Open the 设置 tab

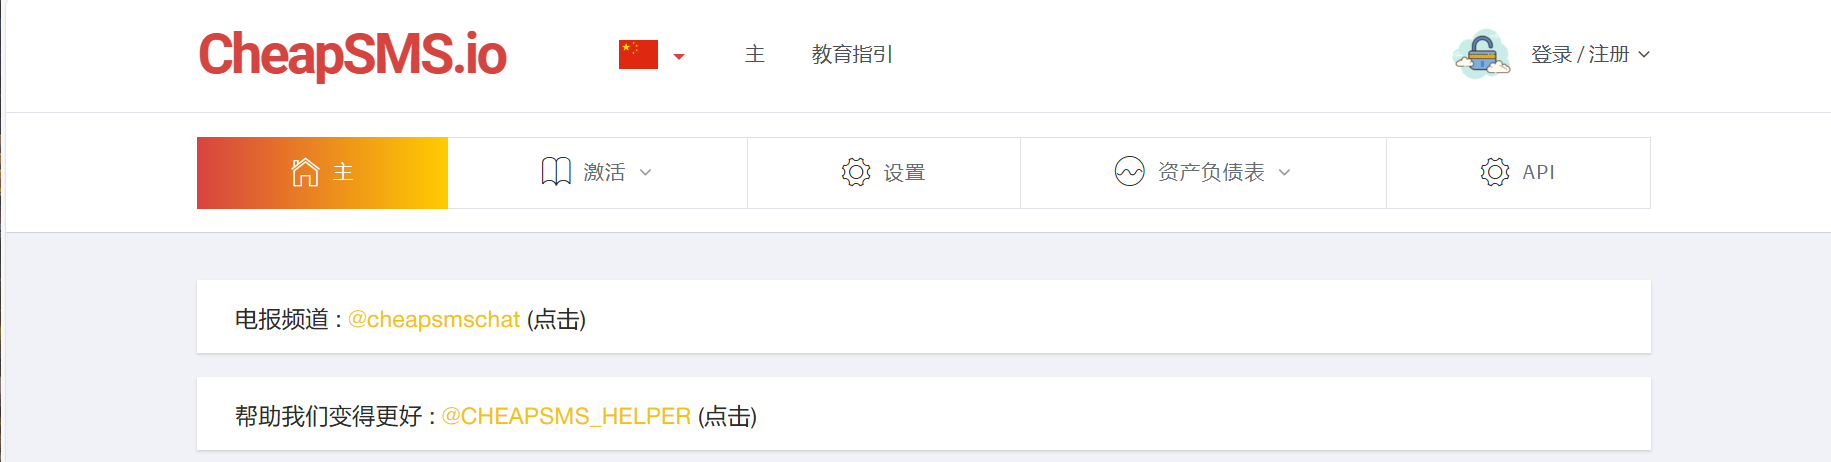(x=905, y=173)
